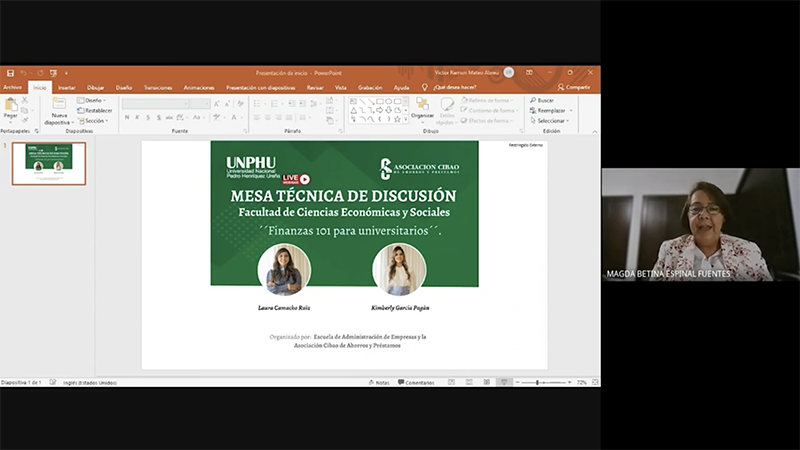Open Contorno de forma dropdown

(x=489, y=110)
